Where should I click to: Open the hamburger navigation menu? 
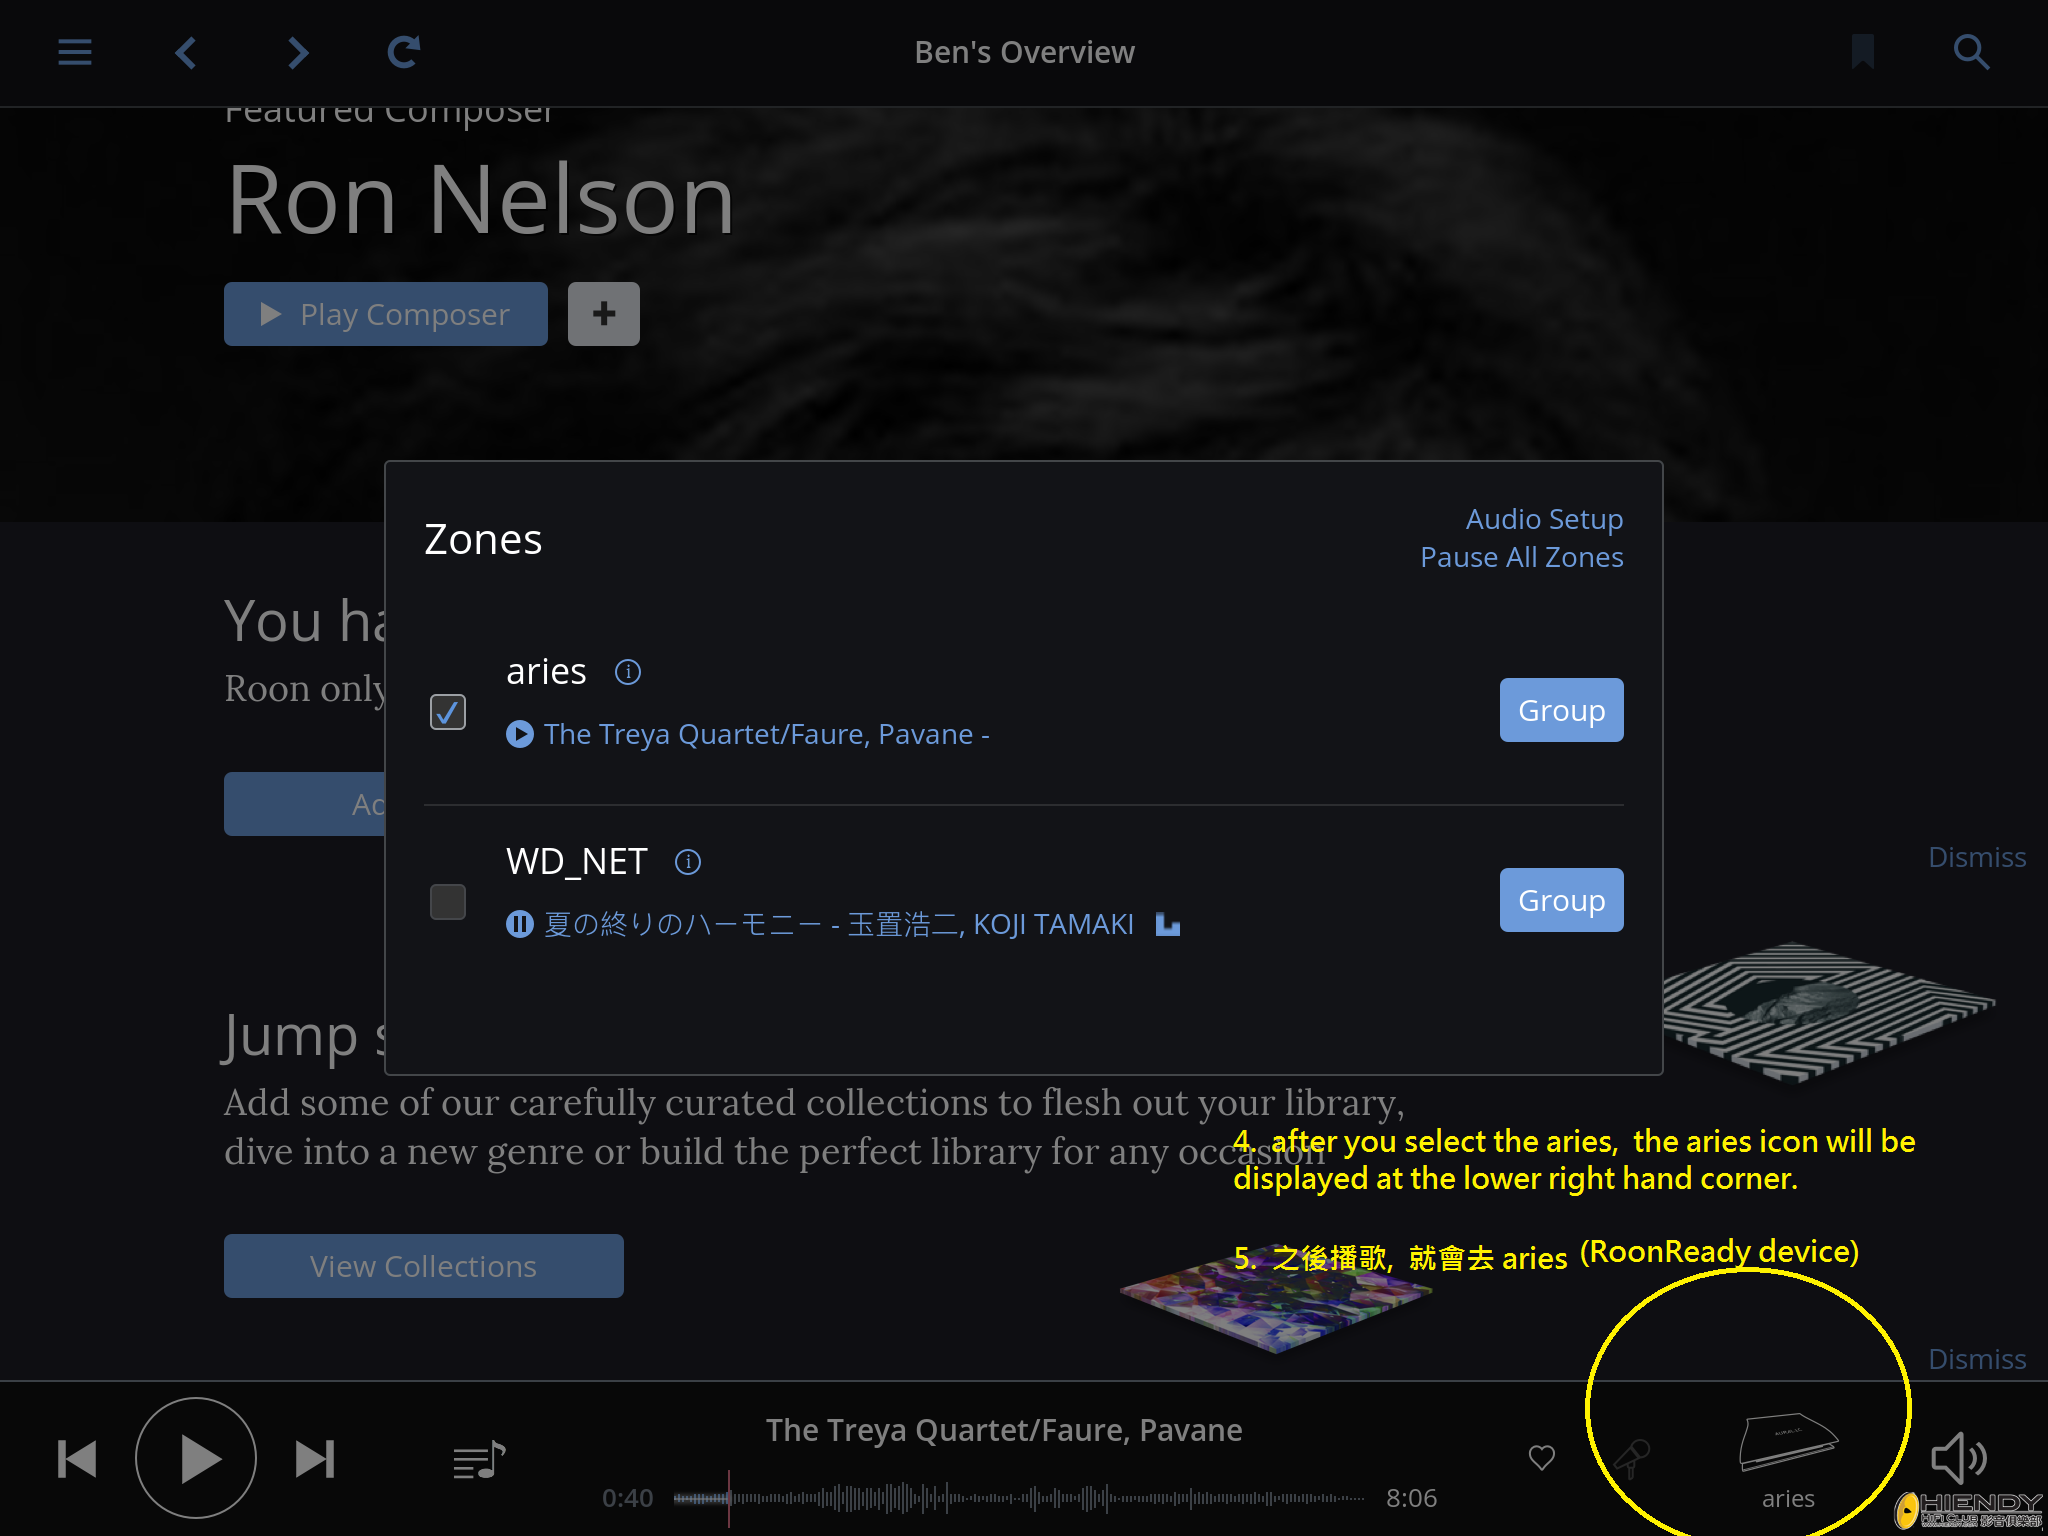coord(75,52)
